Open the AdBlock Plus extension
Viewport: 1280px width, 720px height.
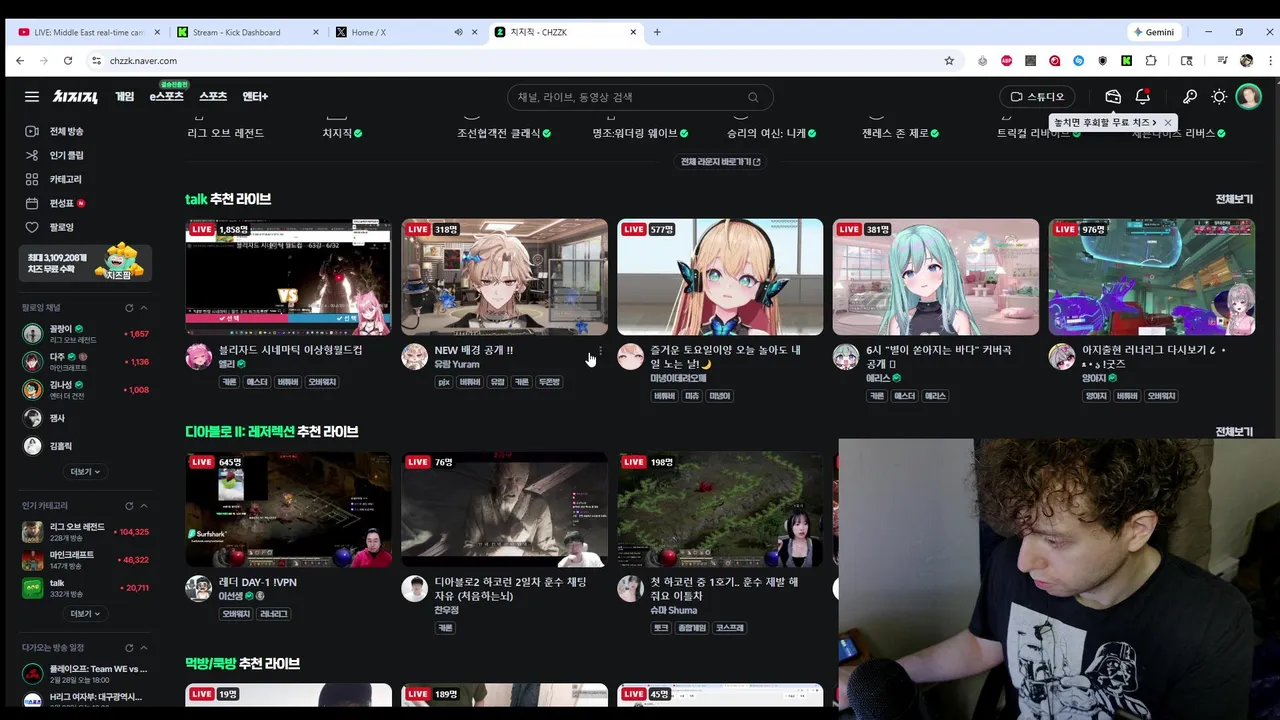(x=1006, y=60)
